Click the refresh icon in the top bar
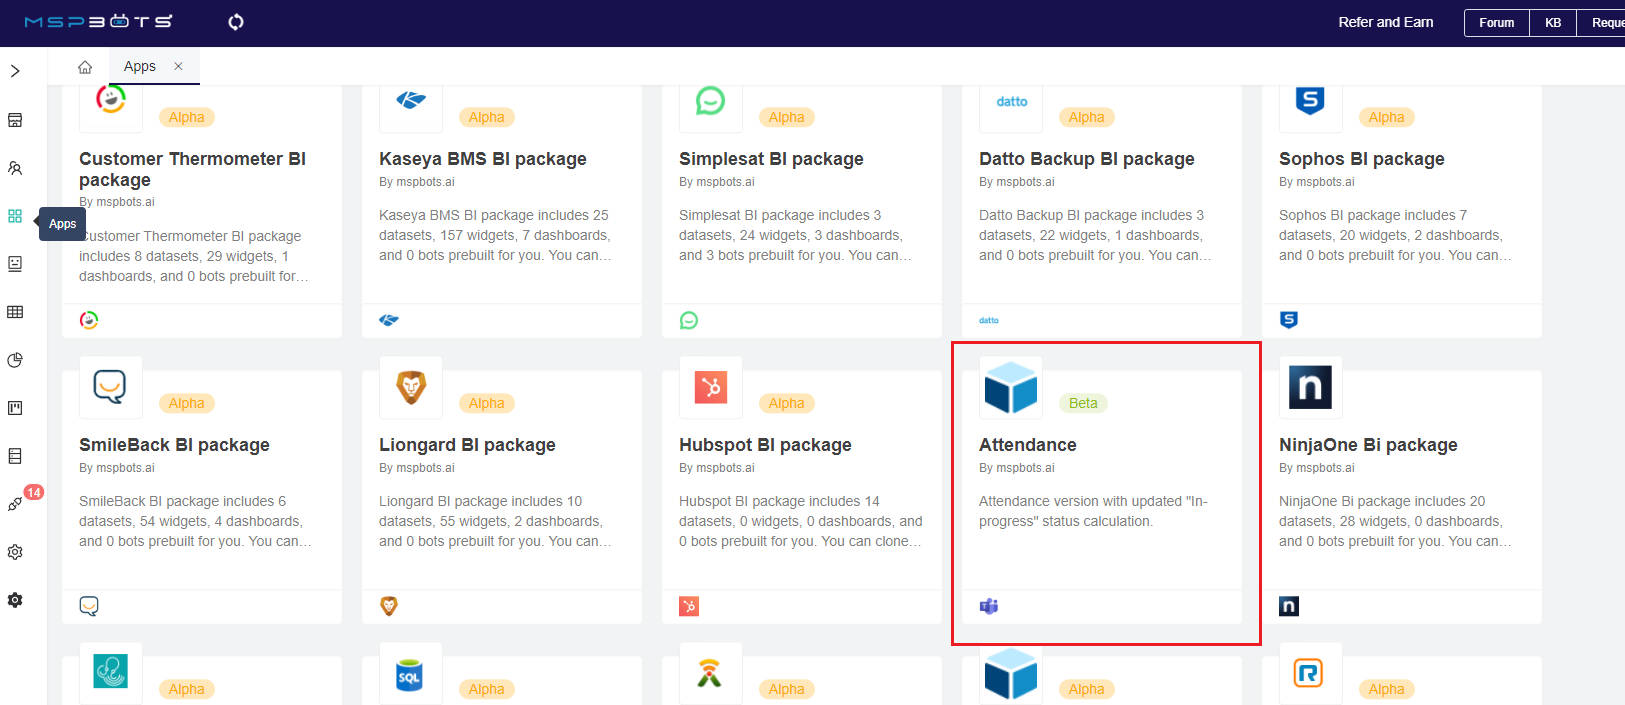Viewport: 1625px width, 705px height. click(236, 22)
